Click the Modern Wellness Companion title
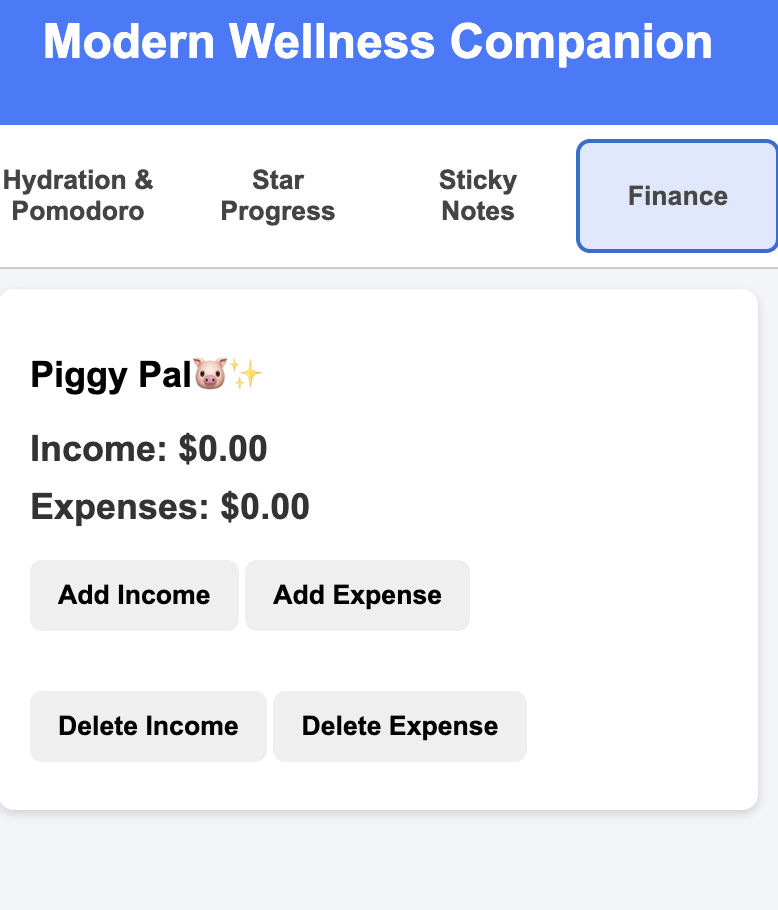Viewport: 778px width, 910px height. (x=378, y=42)
